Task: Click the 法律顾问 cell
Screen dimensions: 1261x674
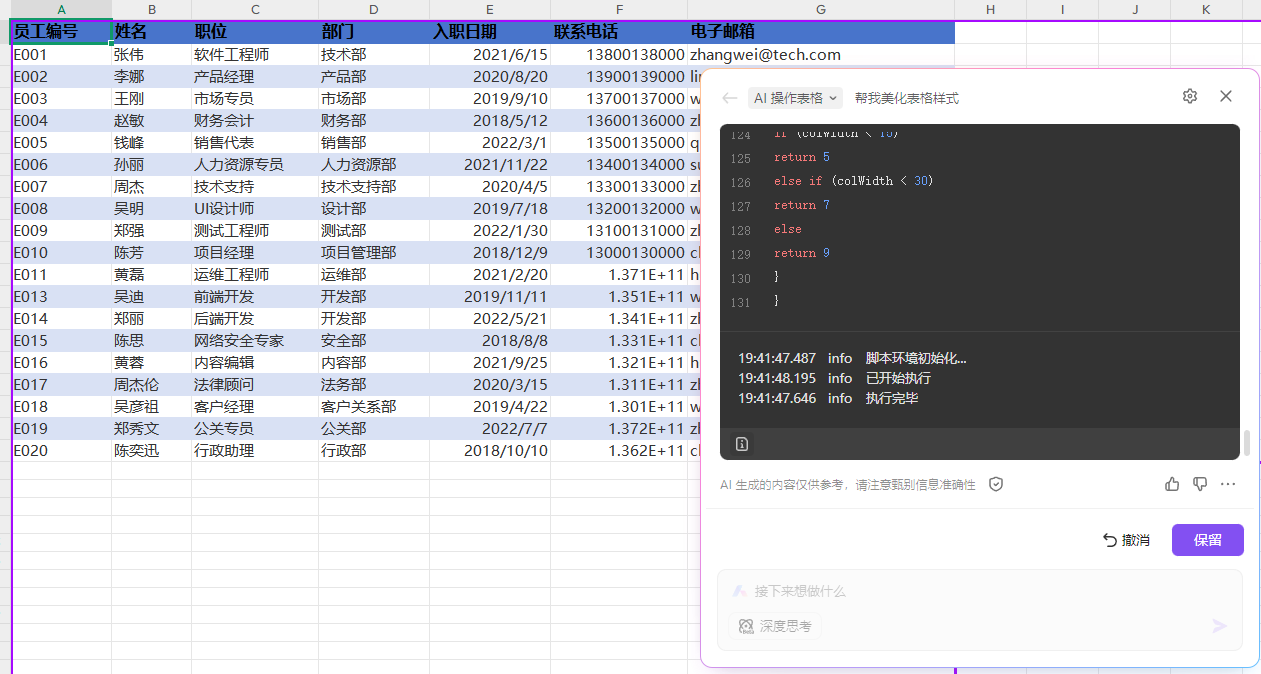Action: 255,384
